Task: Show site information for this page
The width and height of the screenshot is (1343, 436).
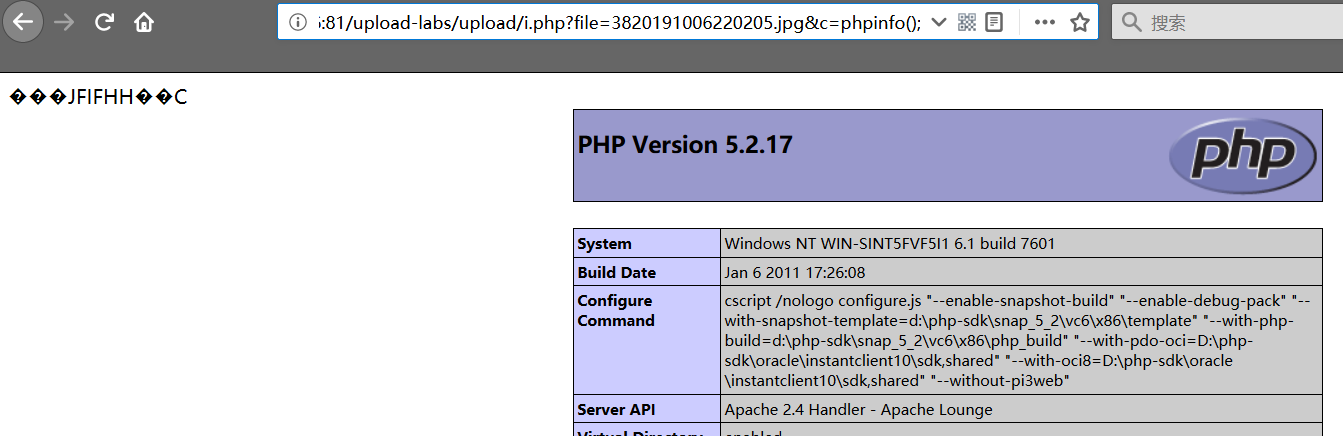Action: coord(297,22)
